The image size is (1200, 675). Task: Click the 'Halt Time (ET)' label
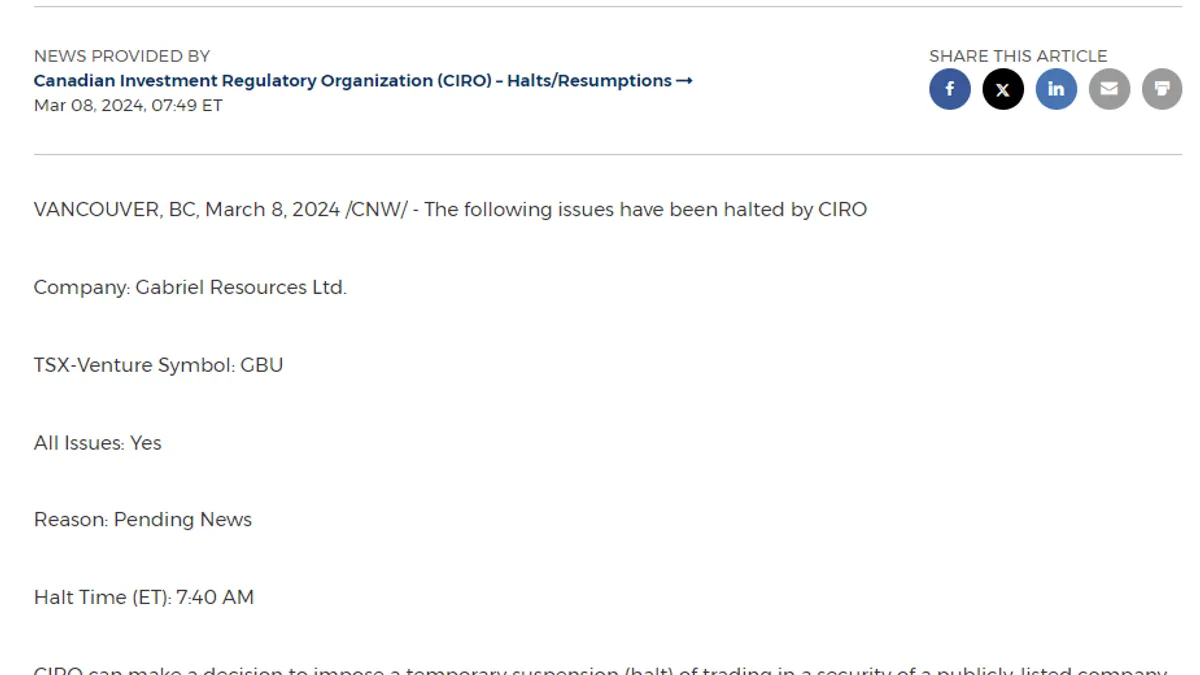tap(102, 597)
